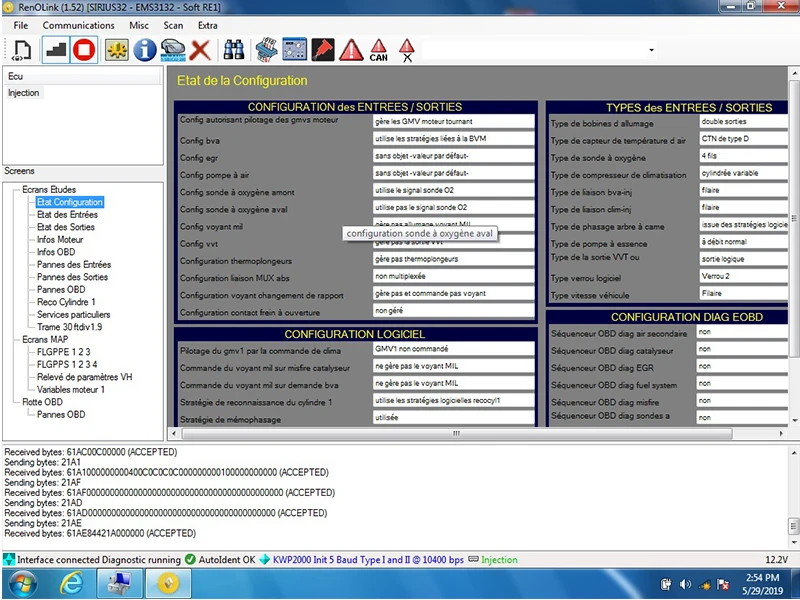Stop the running diagnostic with the red stop icon

pos(84,50)
